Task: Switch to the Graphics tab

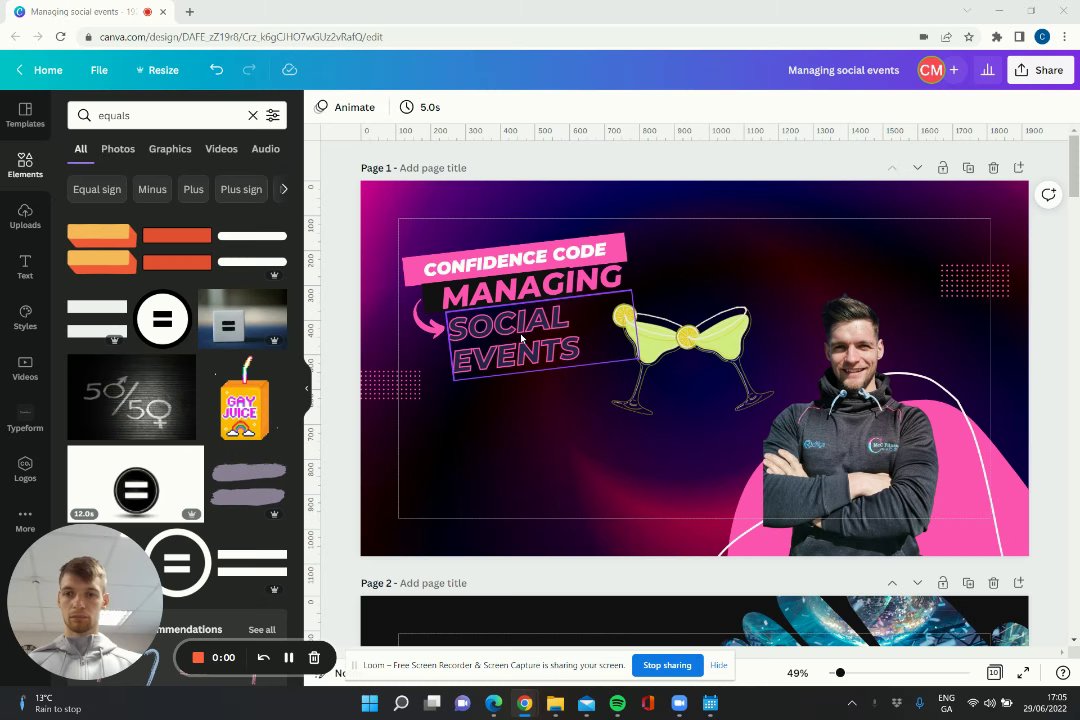Action: point(170,149)
